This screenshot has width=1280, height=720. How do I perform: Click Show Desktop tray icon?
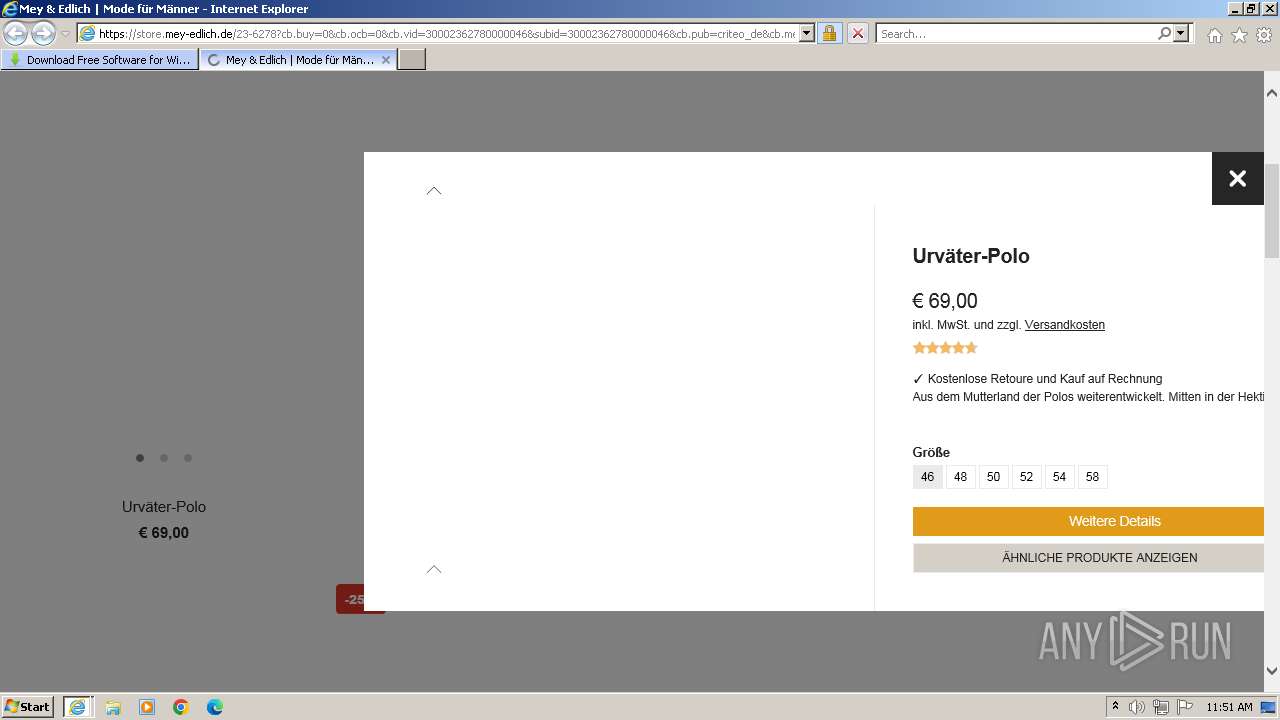(1269, 707)
